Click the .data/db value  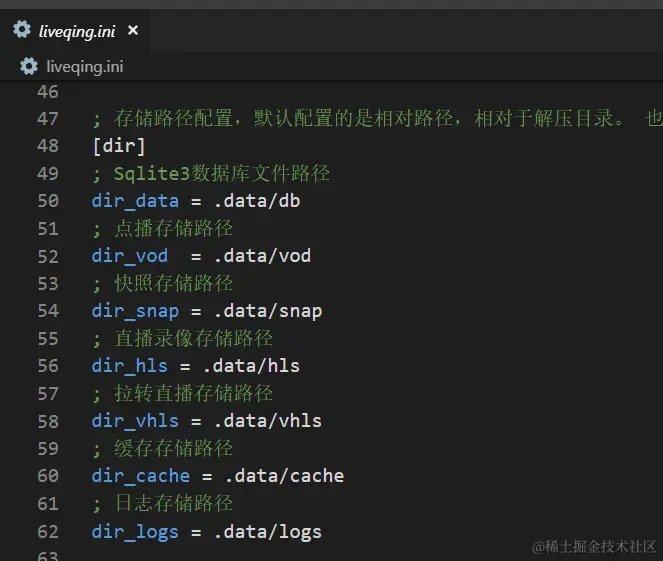click(x=257, y=201)
